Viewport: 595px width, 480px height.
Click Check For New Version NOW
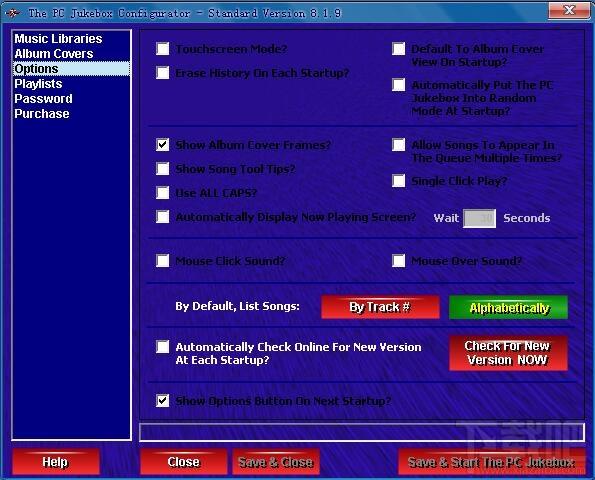pyautogui.click(x=508, y=353)
